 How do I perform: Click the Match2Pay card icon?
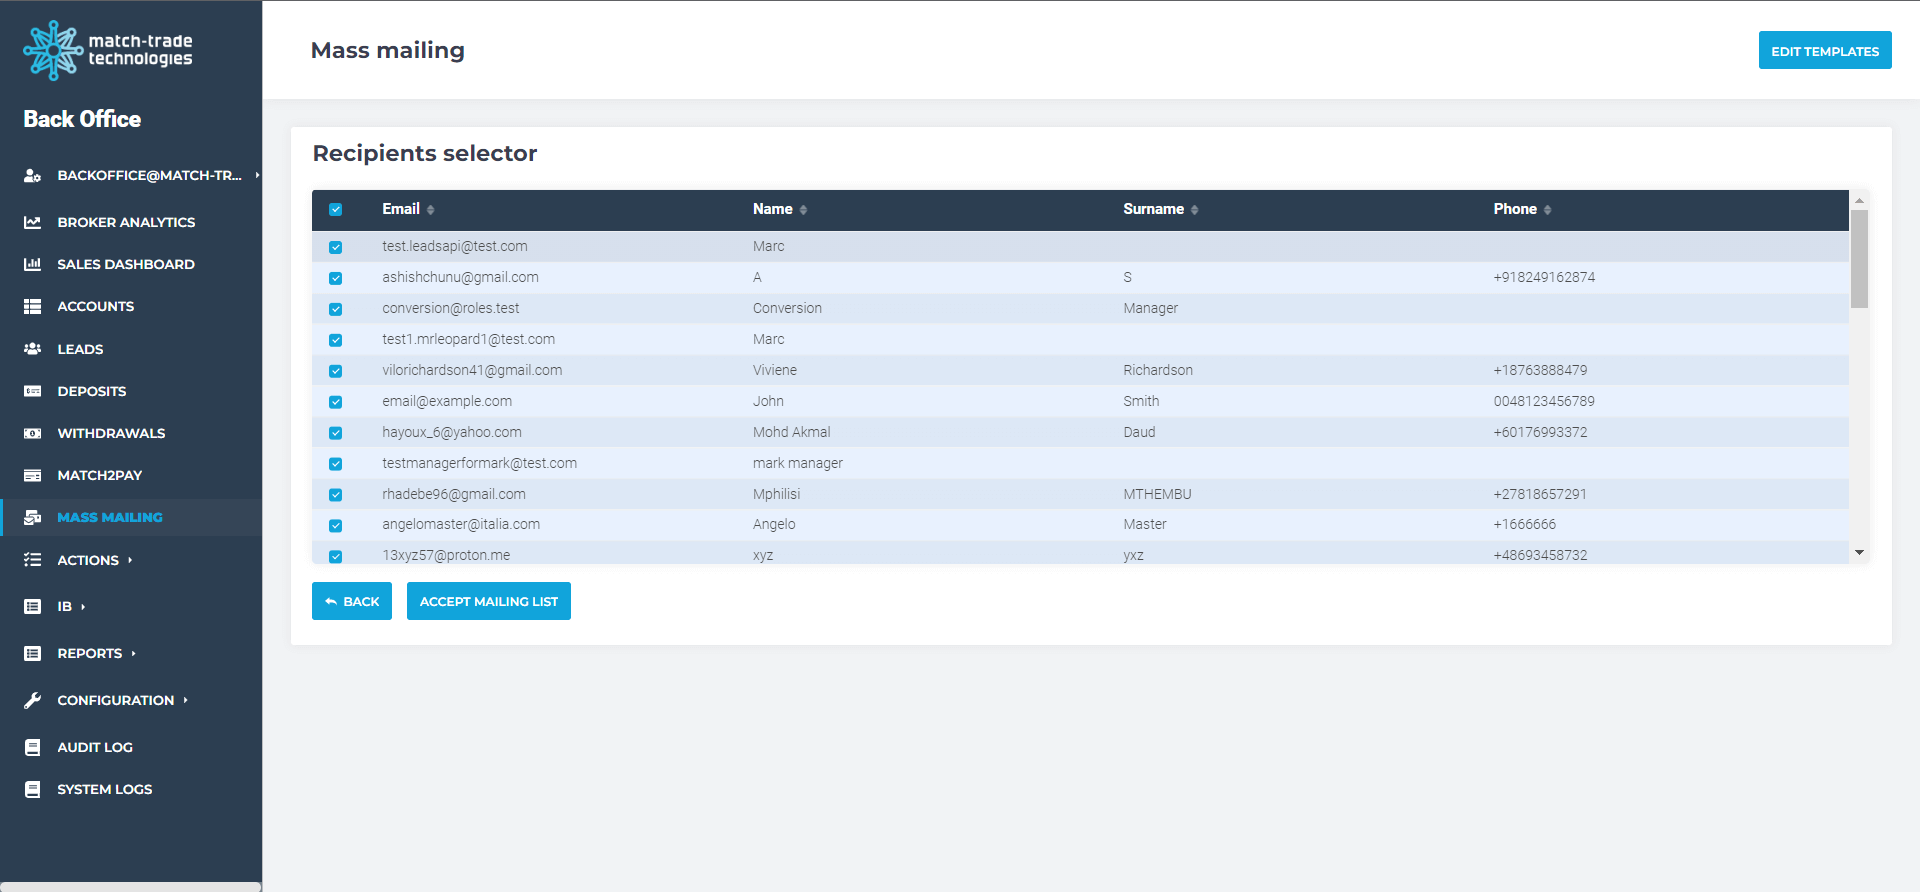click(33, 475)
